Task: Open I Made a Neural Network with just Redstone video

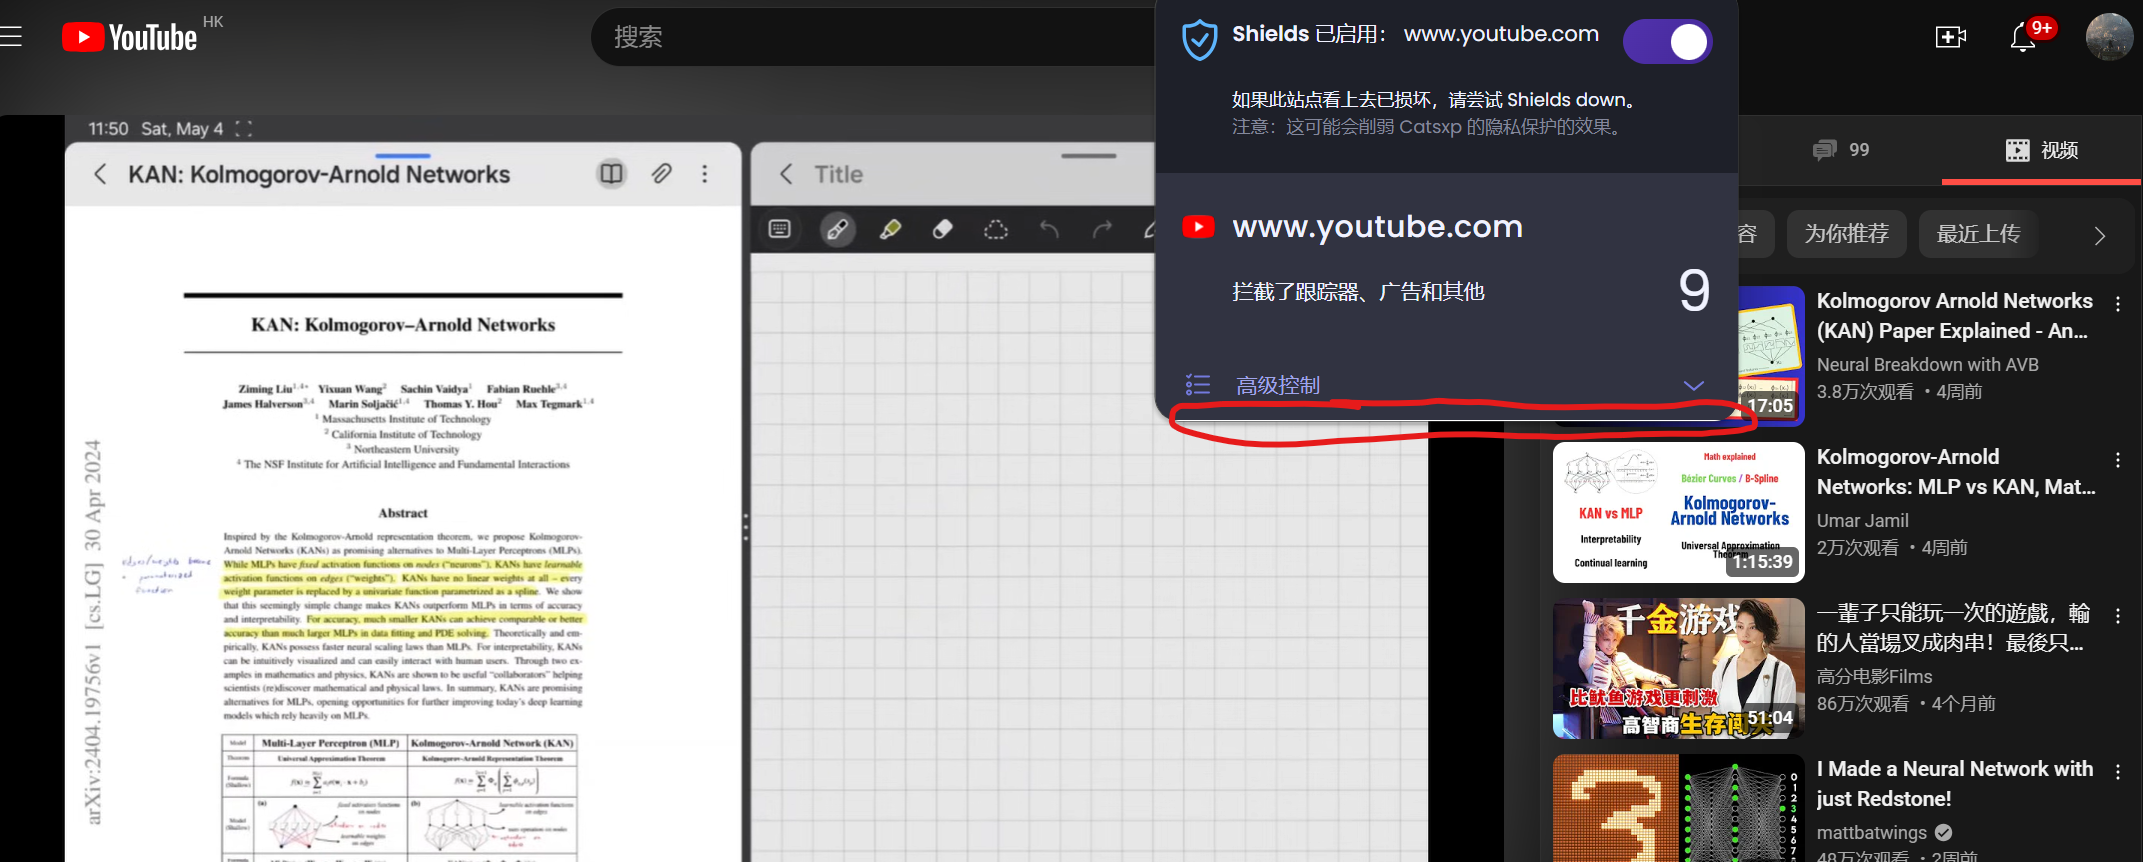Action: tap(1954, 784)
